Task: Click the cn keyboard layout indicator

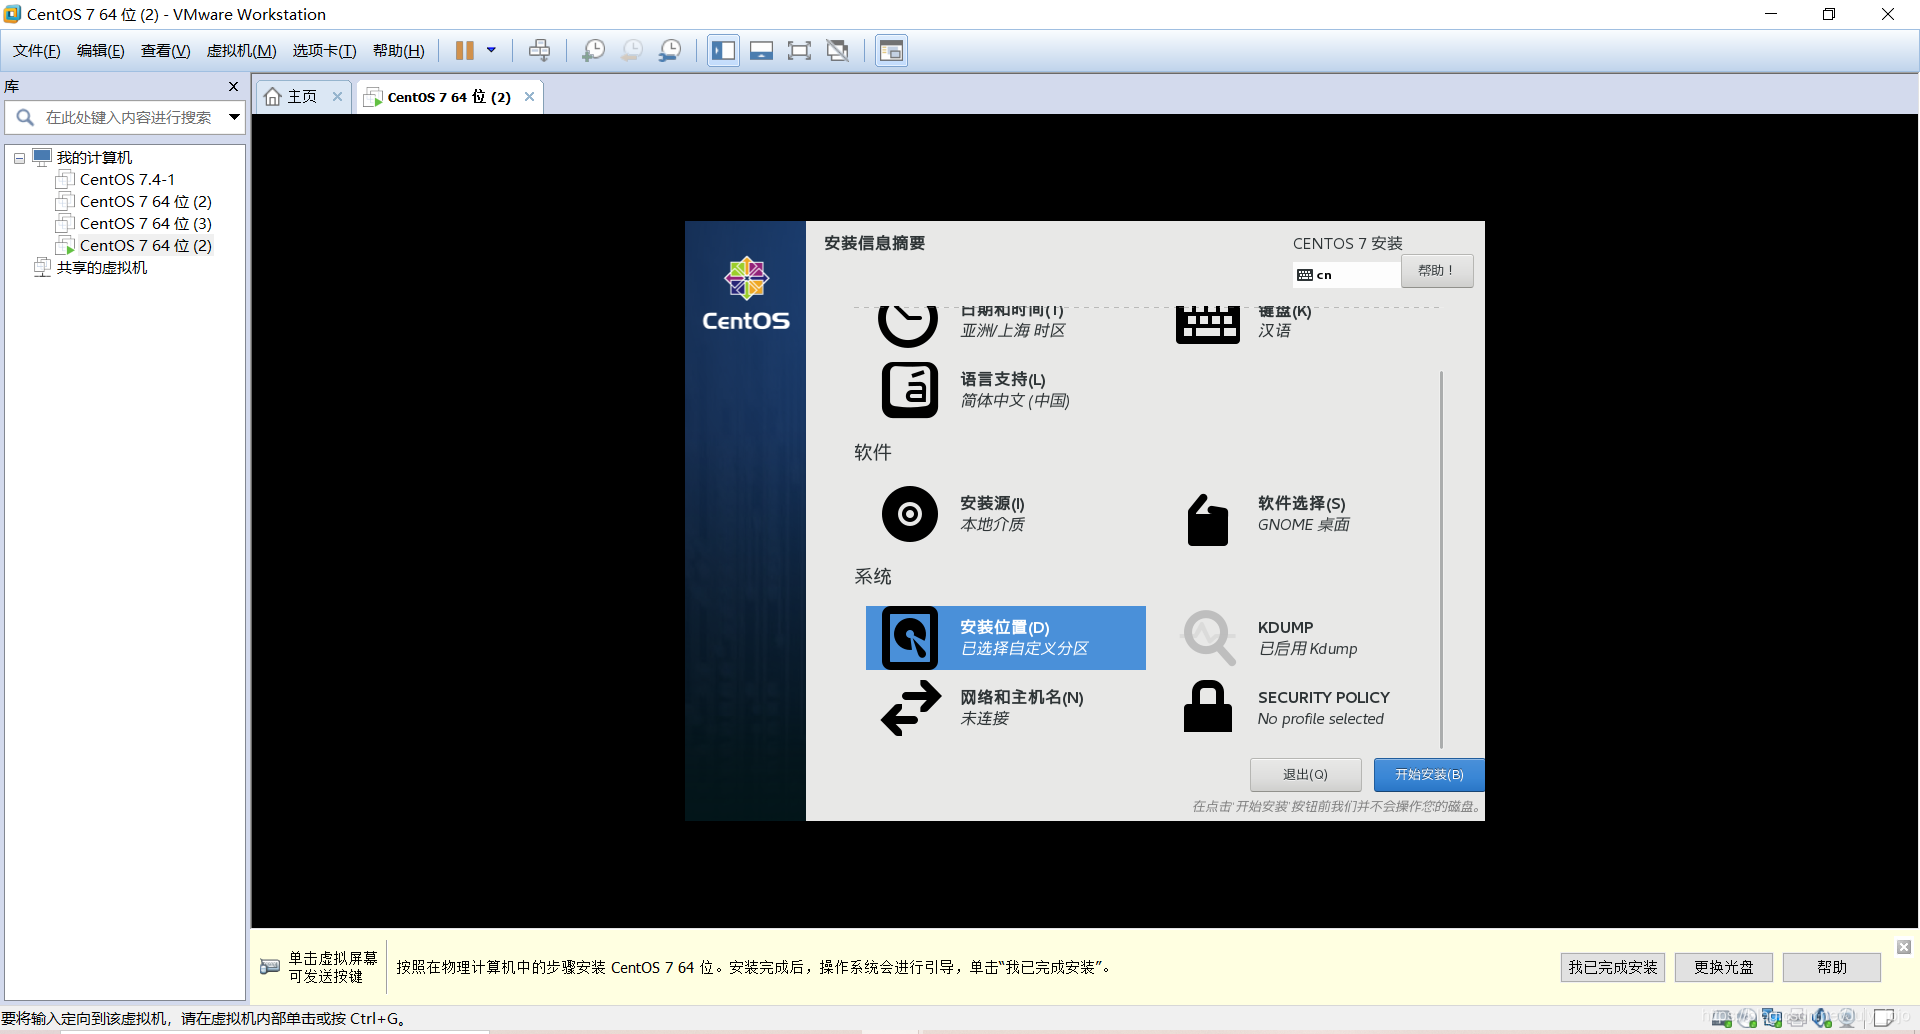Action: [x=1345, y=275]
